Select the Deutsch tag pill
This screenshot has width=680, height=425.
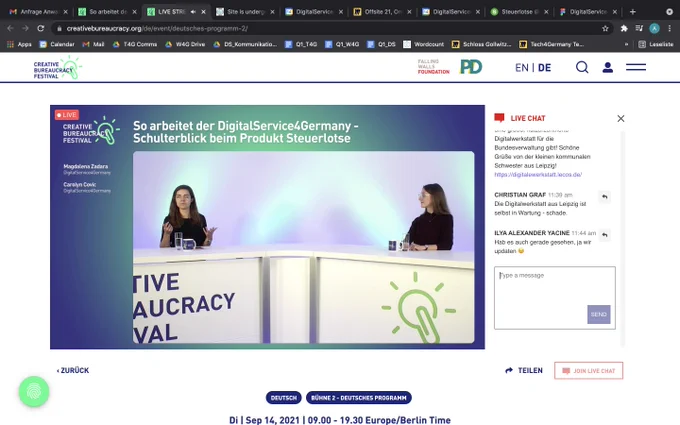(284, 398)
